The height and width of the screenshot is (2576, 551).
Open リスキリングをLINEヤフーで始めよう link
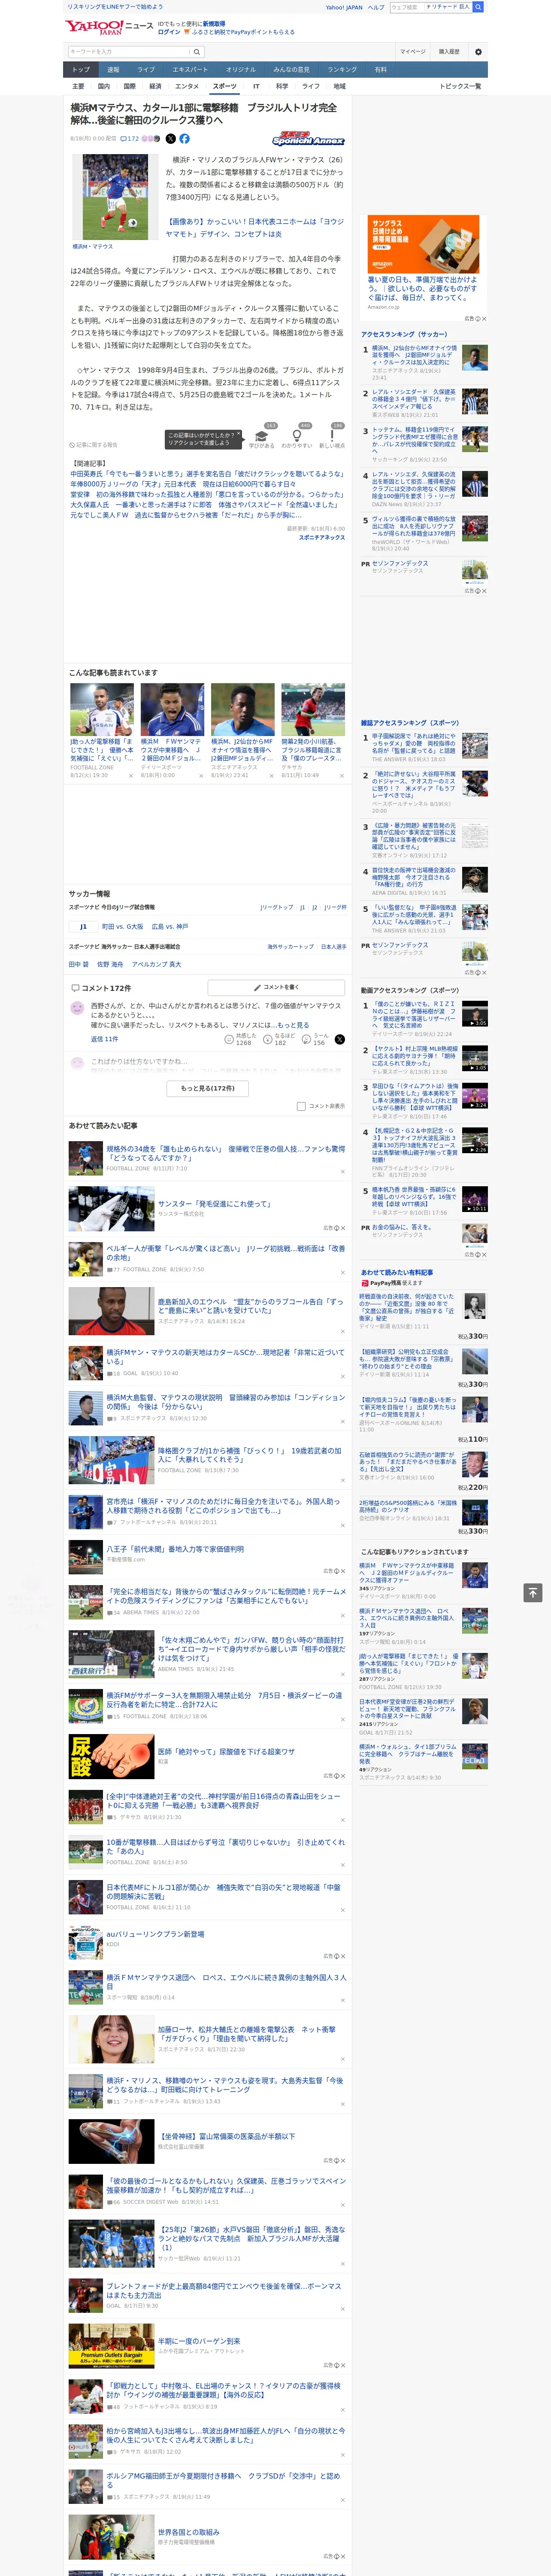tap(115, 7)
